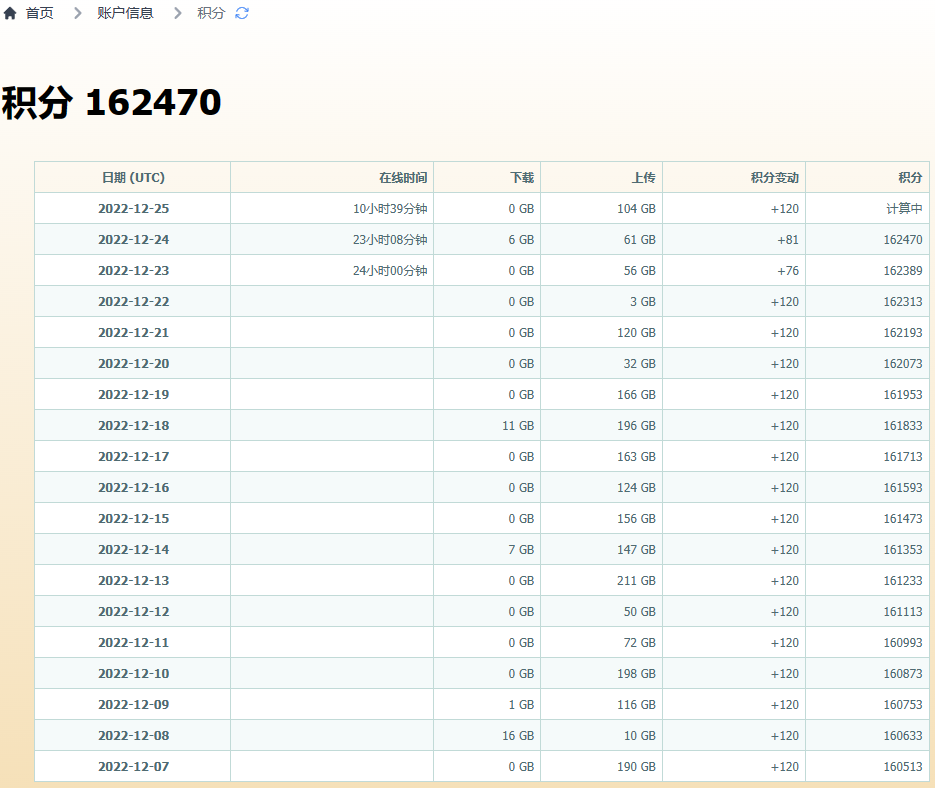935x788 pixels.
Task: Go to 账户信息 breadcrumb link
Action: [125, 13]
